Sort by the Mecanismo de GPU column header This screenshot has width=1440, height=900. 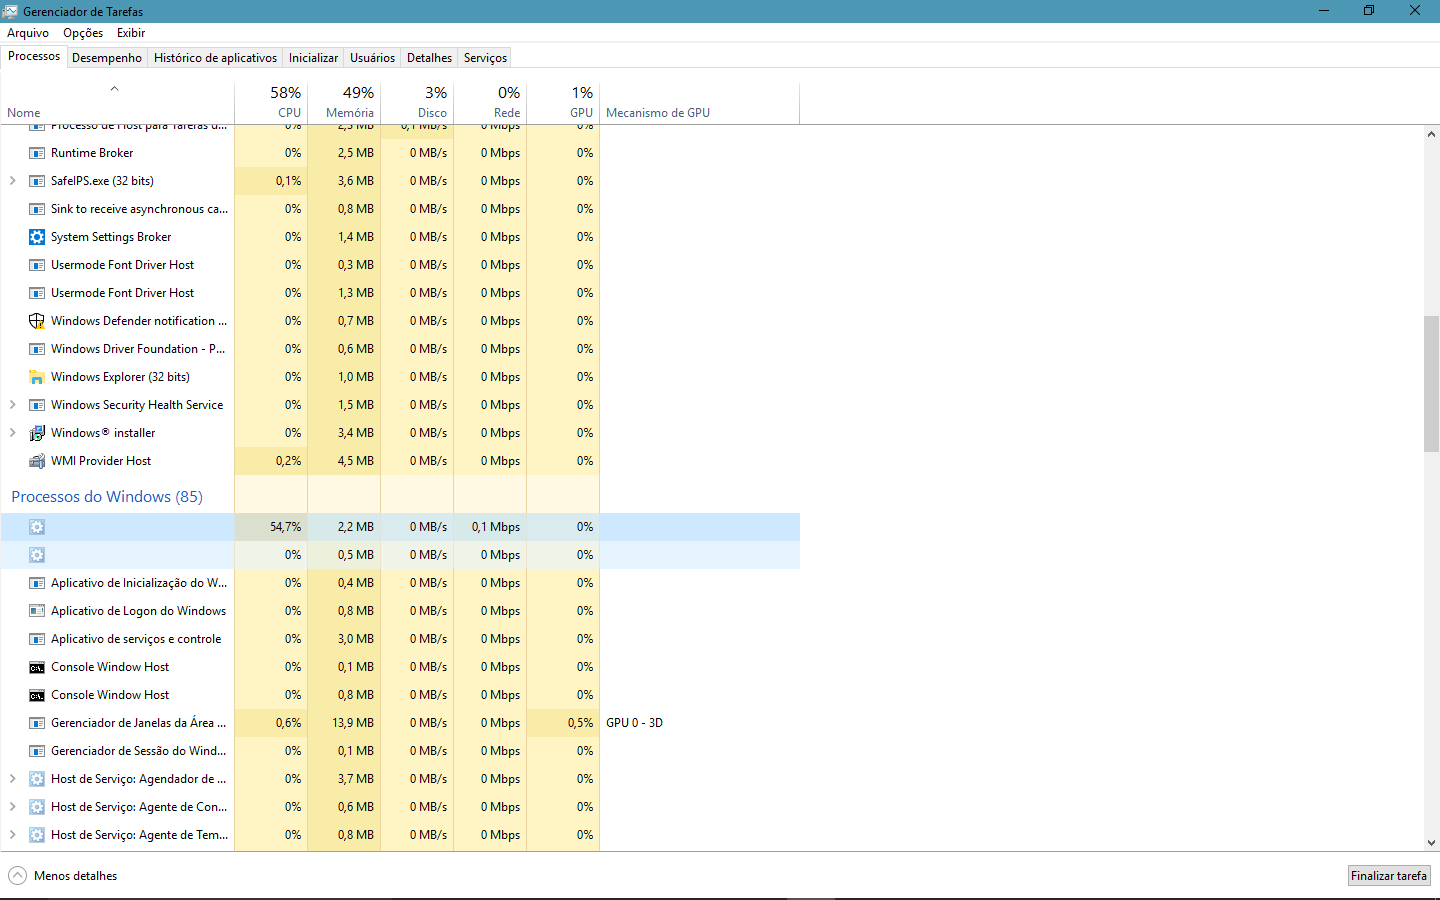(700, 103)
